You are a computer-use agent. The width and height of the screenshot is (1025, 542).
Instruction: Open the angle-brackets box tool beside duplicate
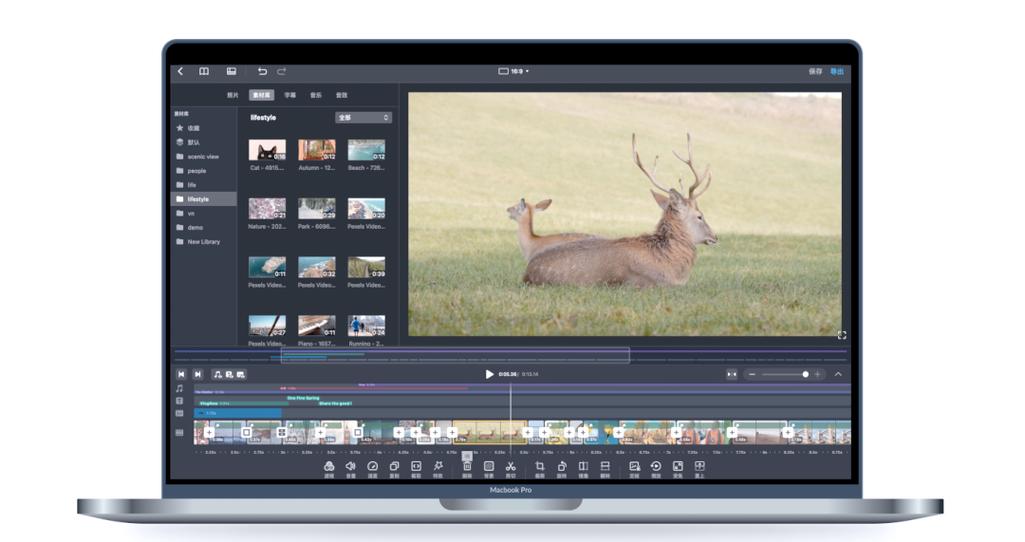pyautogui.click(x=416, y=466)
